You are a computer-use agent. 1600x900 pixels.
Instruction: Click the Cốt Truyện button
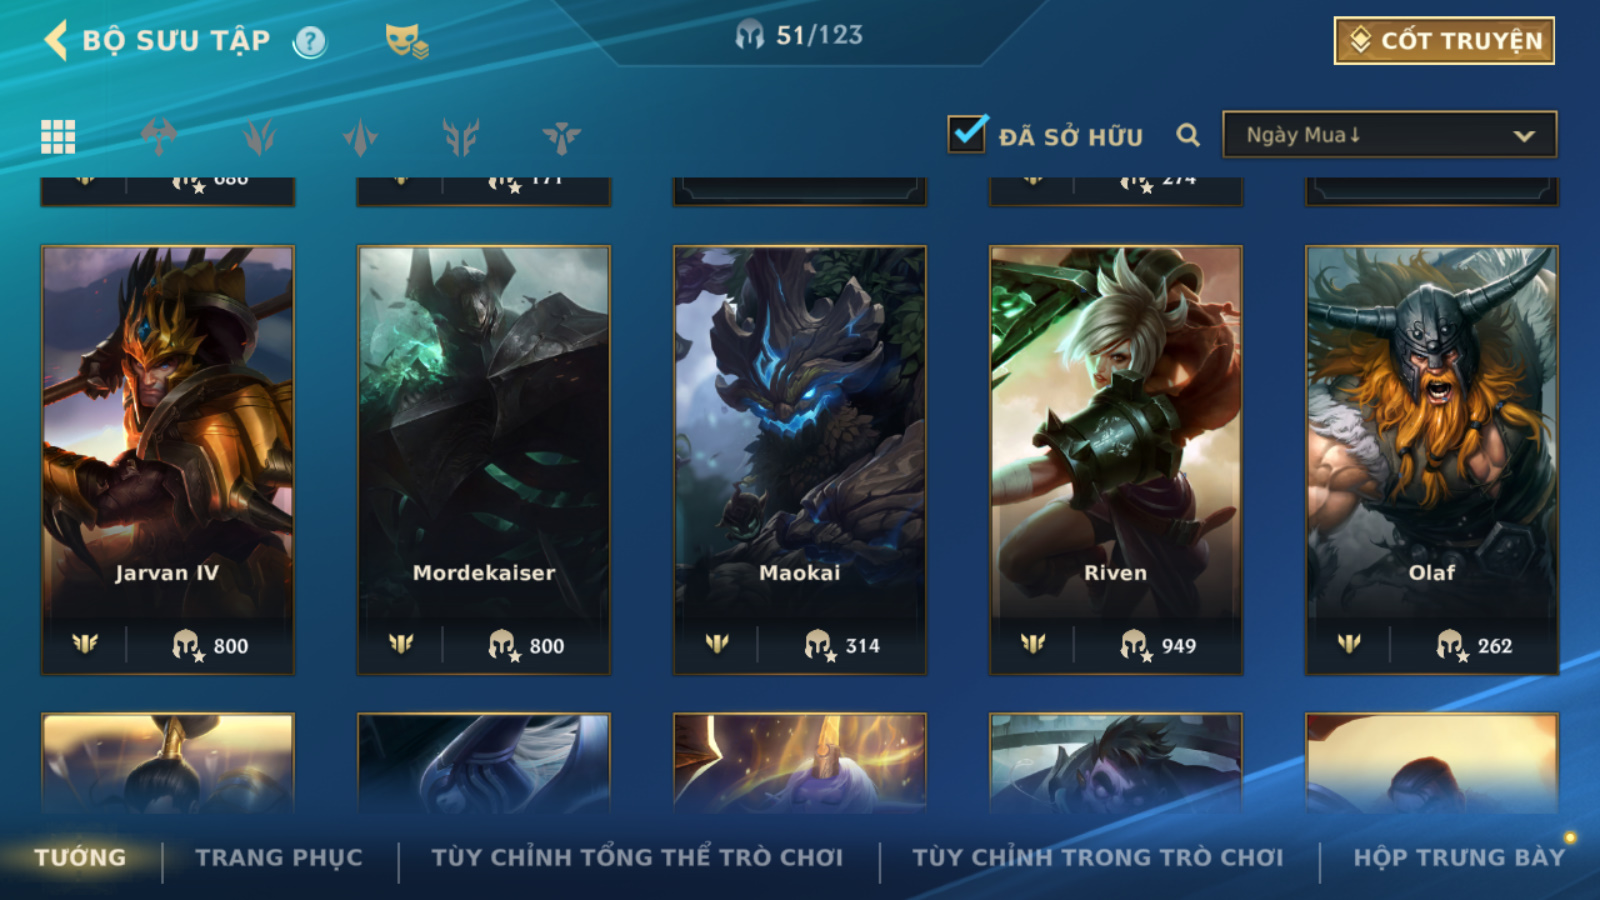[x=1444, y=41]
